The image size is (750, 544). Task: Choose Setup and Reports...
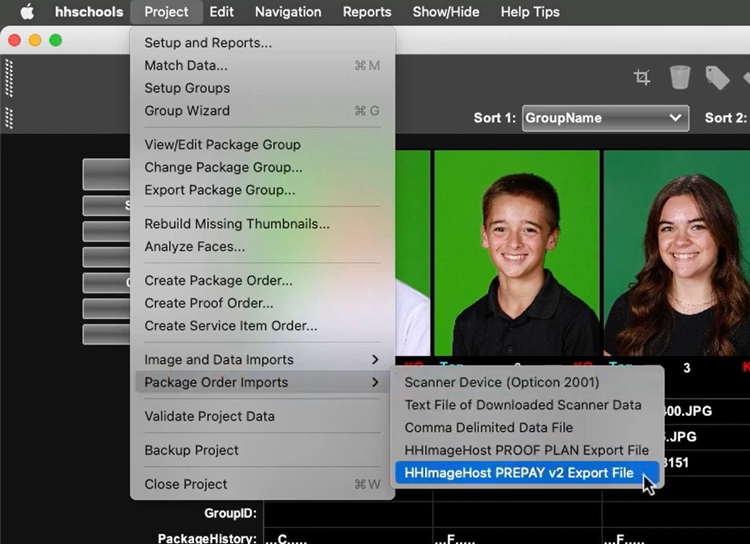tap(262, 43)
